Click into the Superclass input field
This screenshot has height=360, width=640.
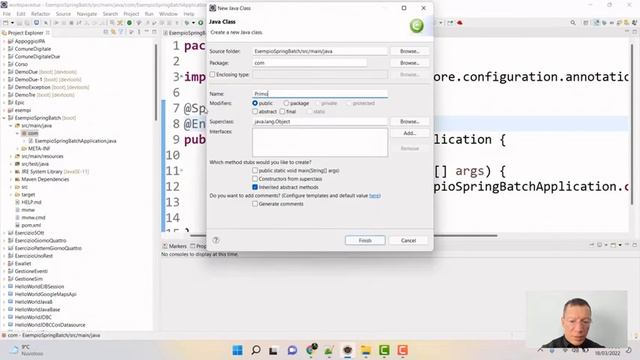point(320,122)
